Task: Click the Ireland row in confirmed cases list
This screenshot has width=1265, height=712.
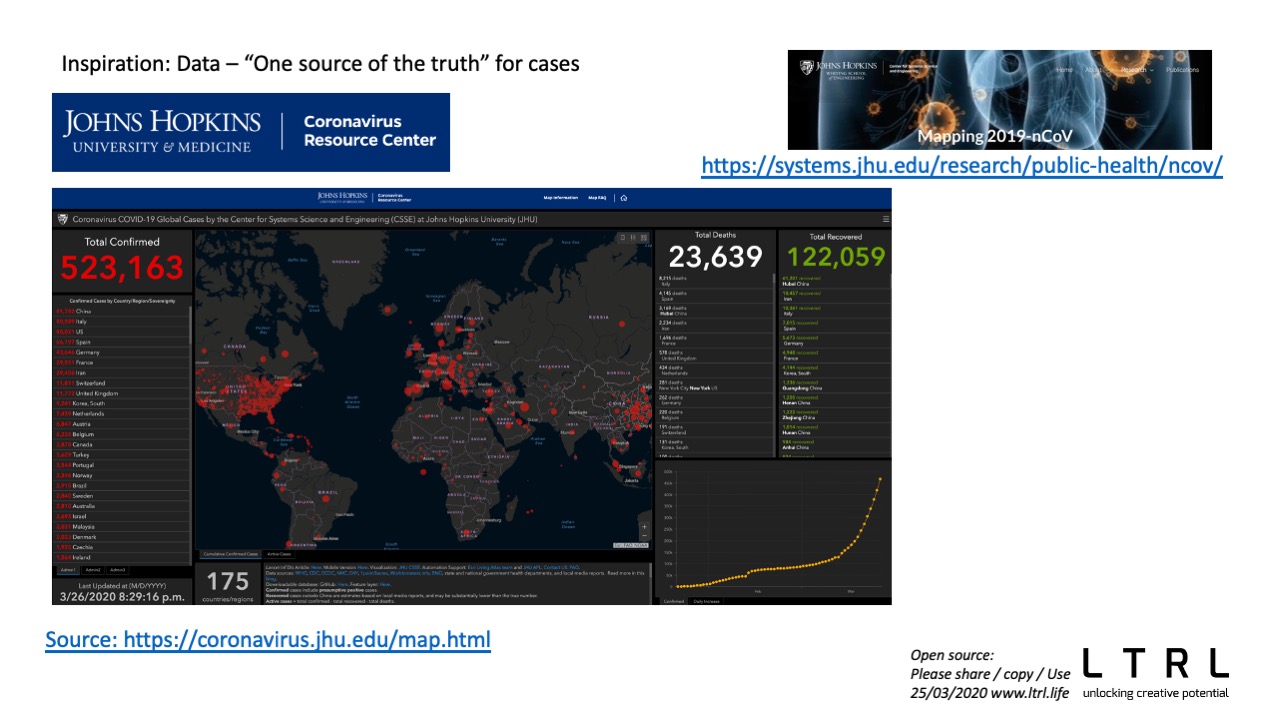Action: pos(120,557)
